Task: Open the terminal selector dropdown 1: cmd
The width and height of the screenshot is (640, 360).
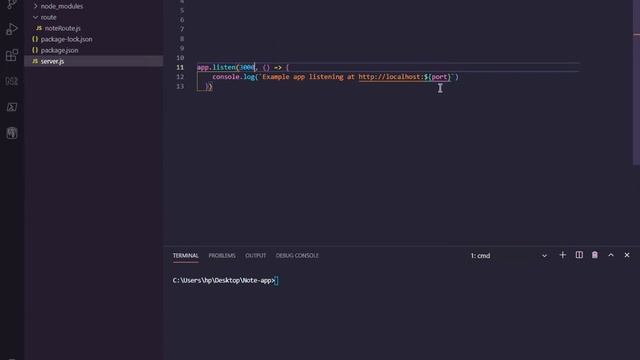Action: pyautogui.click(x=509, y=256)
